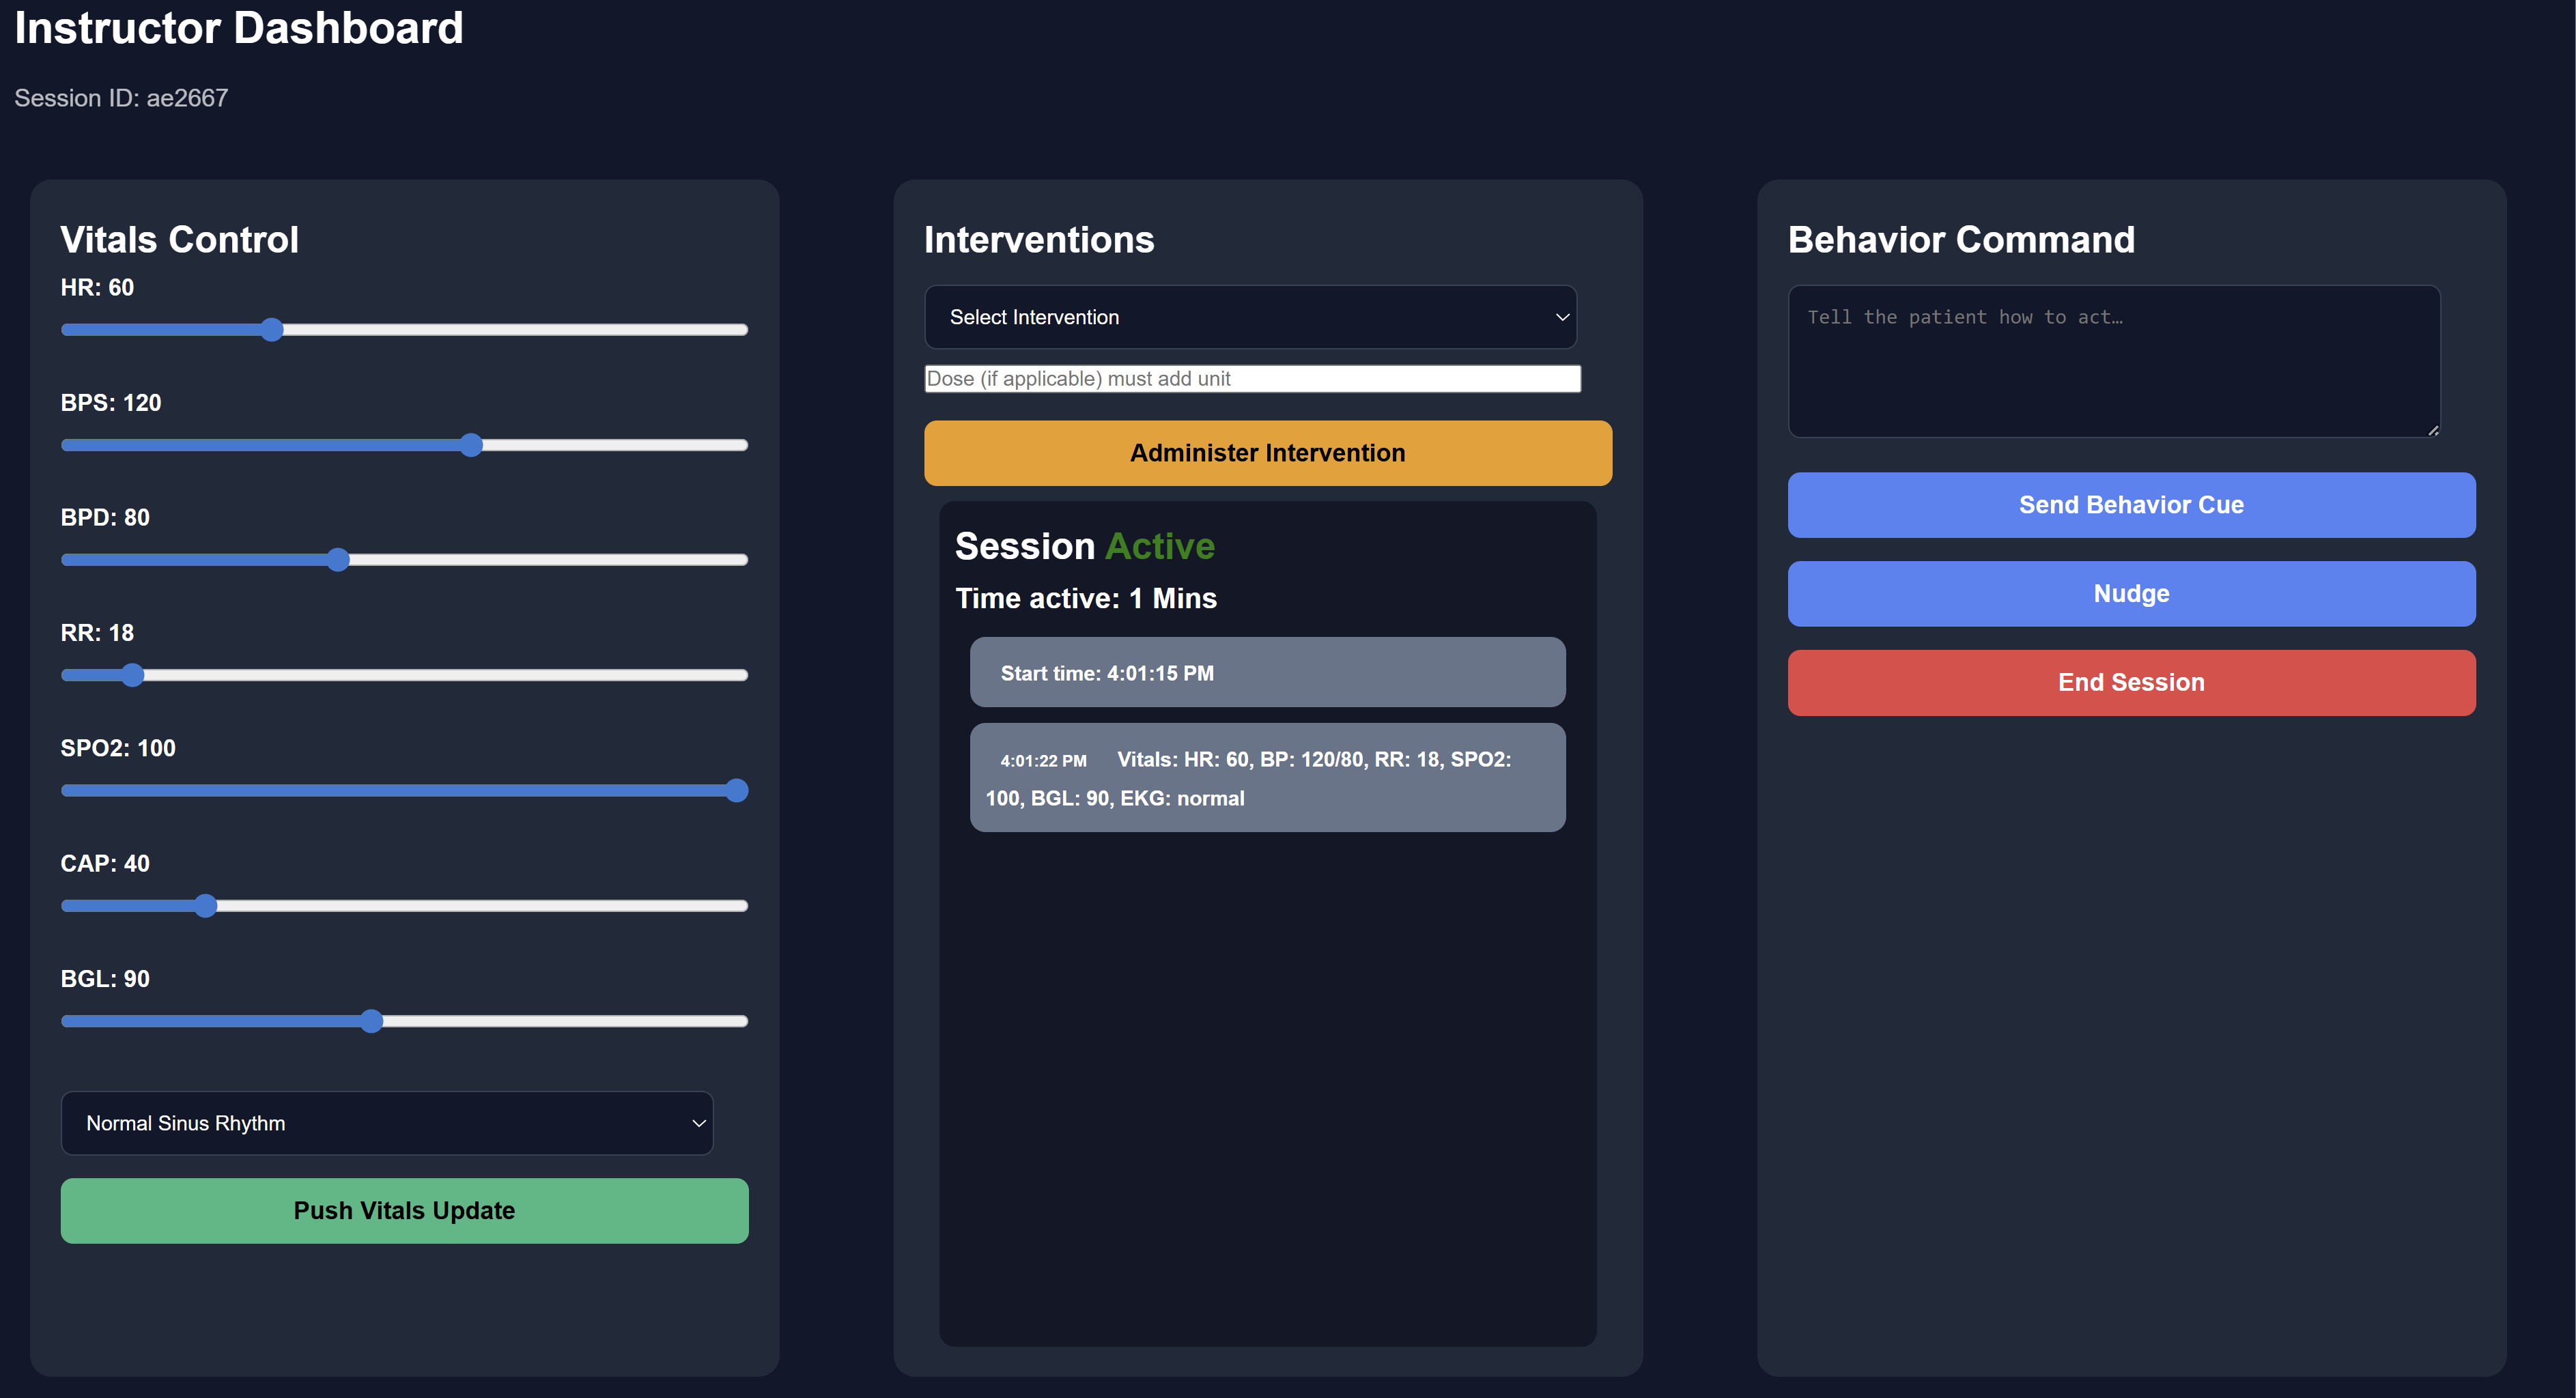Open the EKG rhythm dropdown showing Normal Sinus Rhythm
Screen dimensions: 2576x1398
pyautogui.click(x=387, y=1123)
